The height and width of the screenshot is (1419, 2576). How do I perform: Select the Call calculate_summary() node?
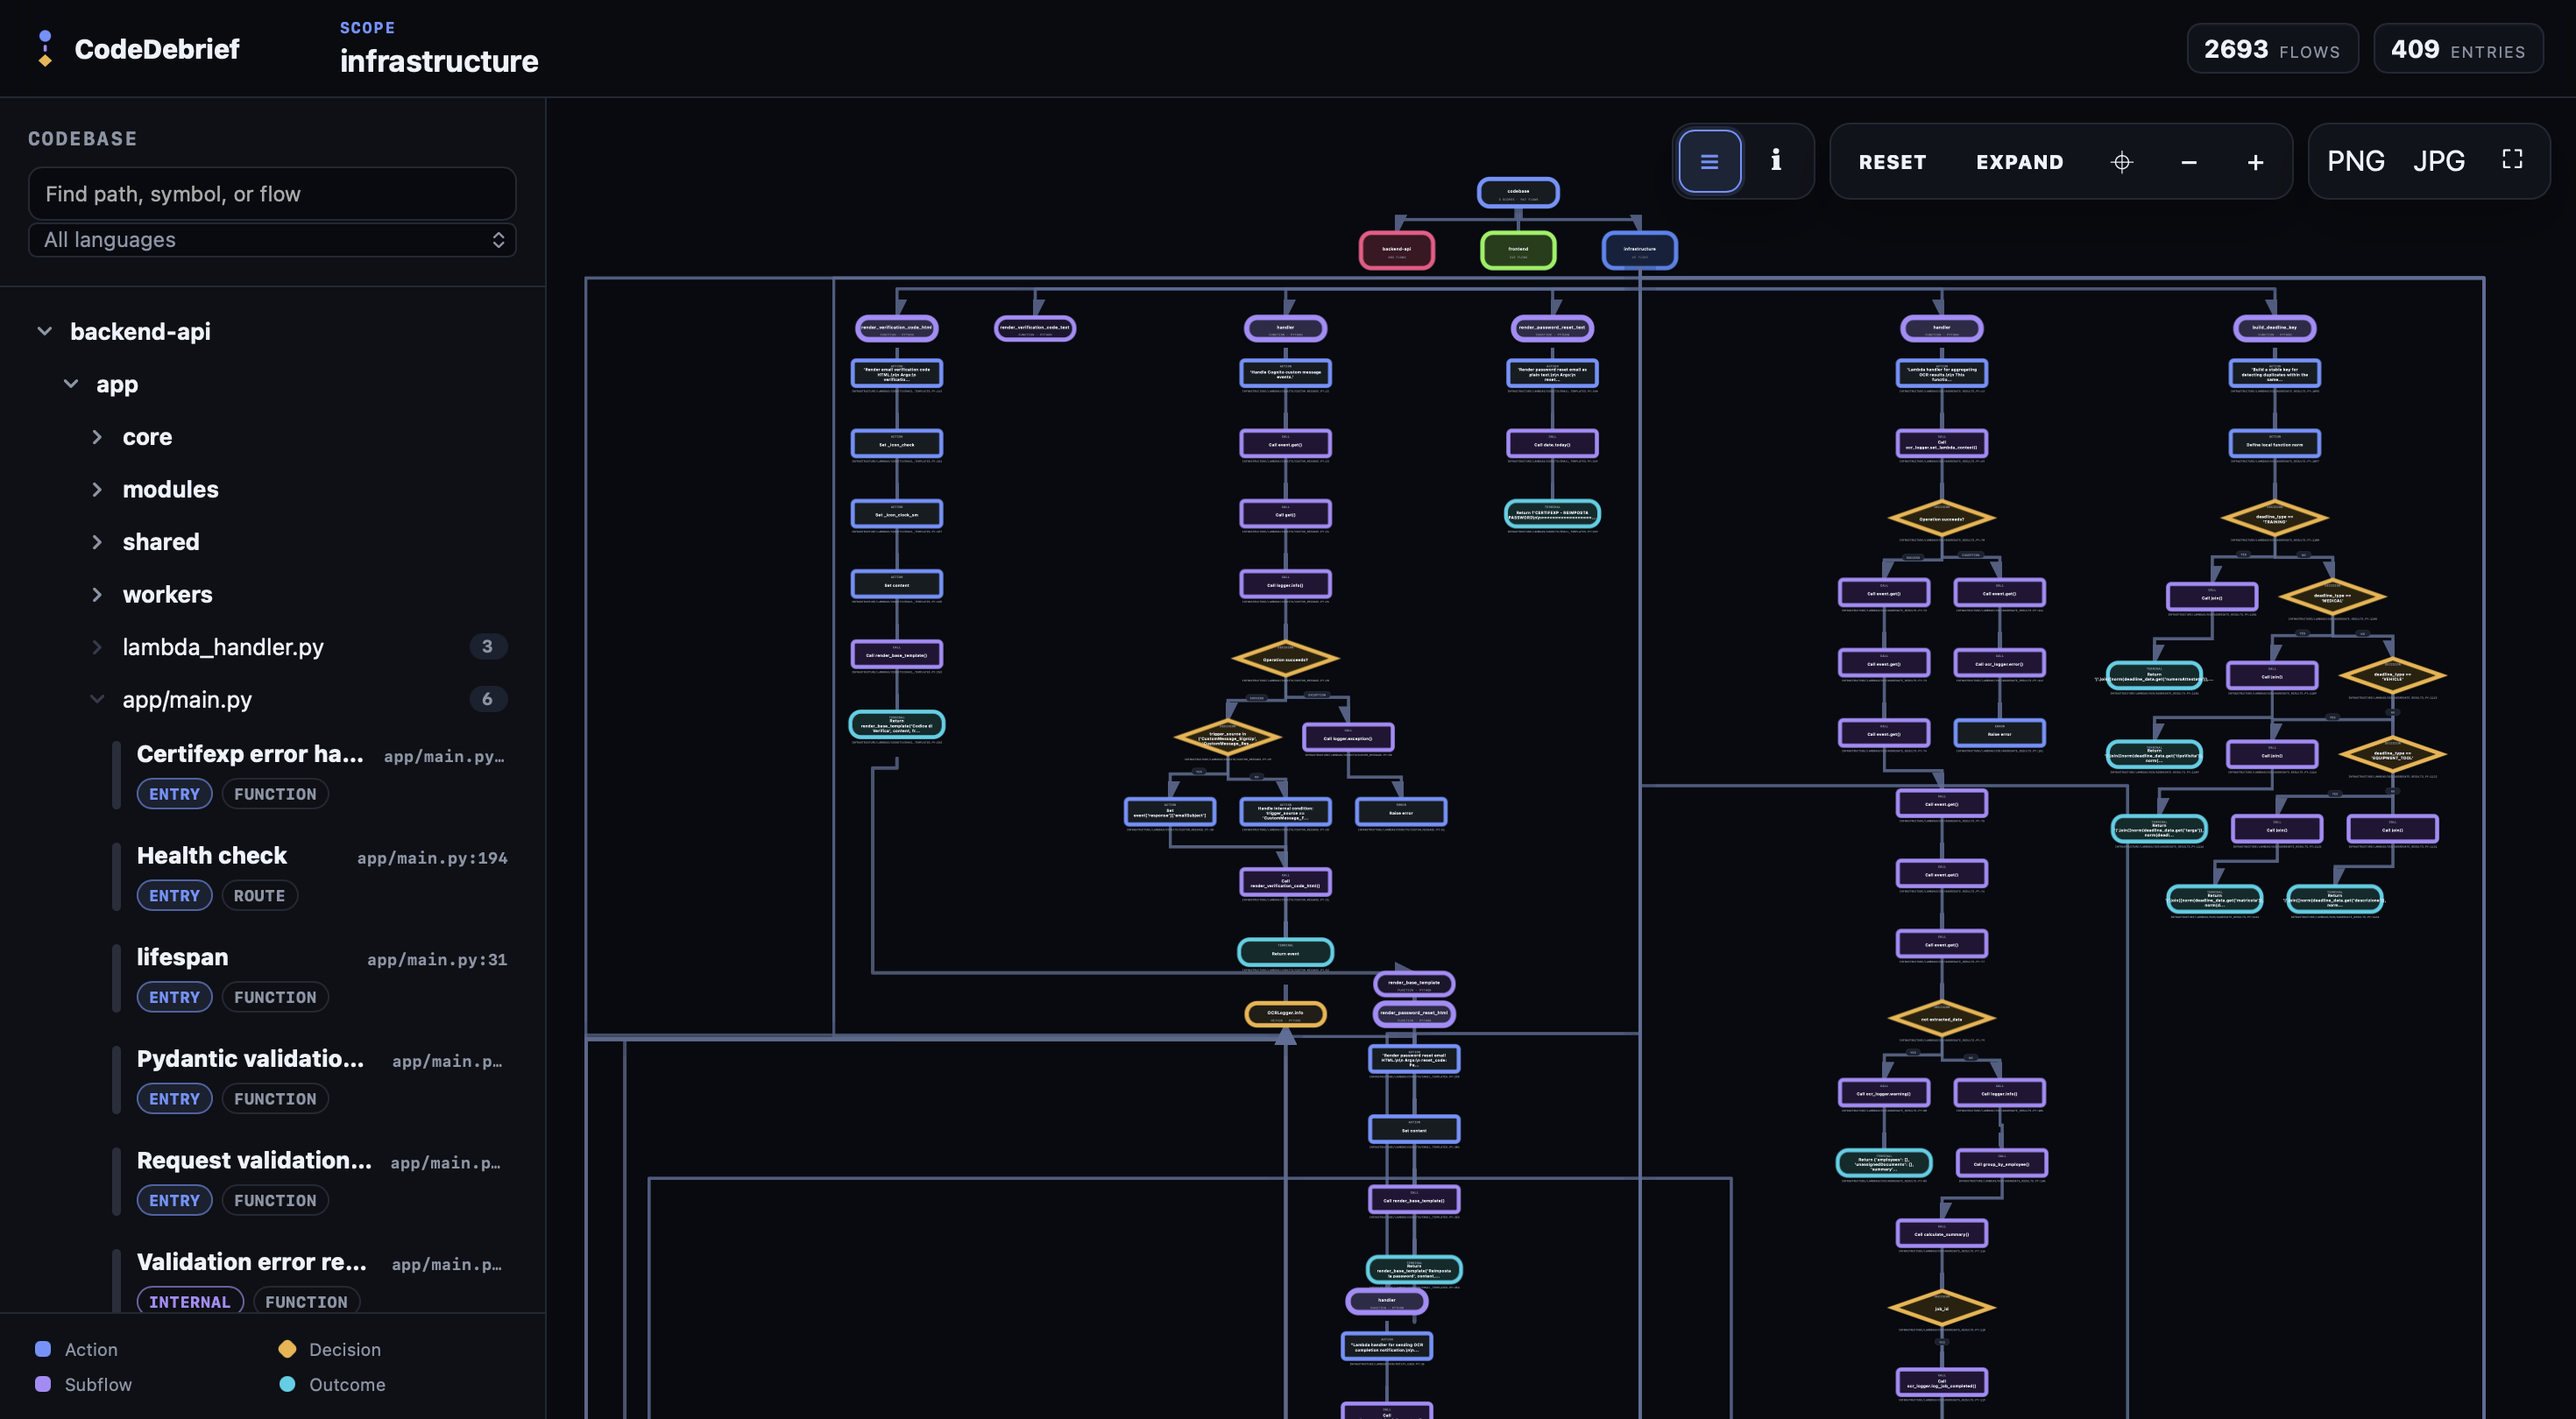pos(1941,1233)
